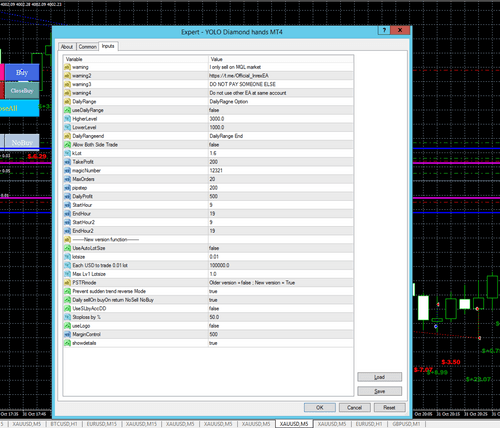
Task: Click the icon beside warning4 variable
Action: (68, 93)
